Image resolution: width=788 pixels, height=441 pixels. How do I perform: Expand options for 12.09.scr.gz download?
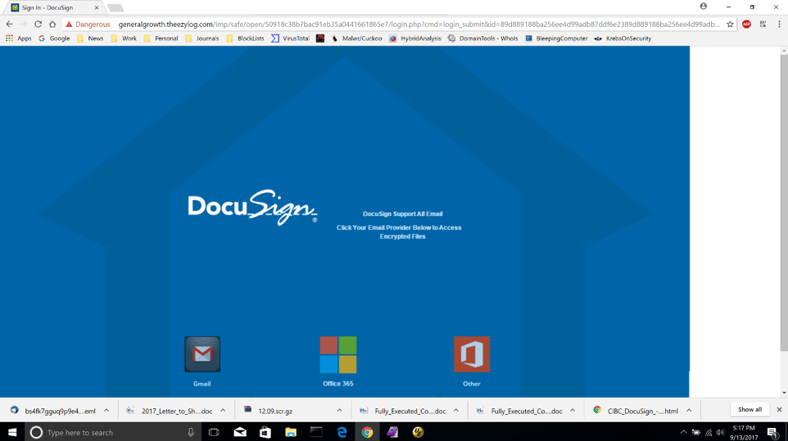point(339,410)
